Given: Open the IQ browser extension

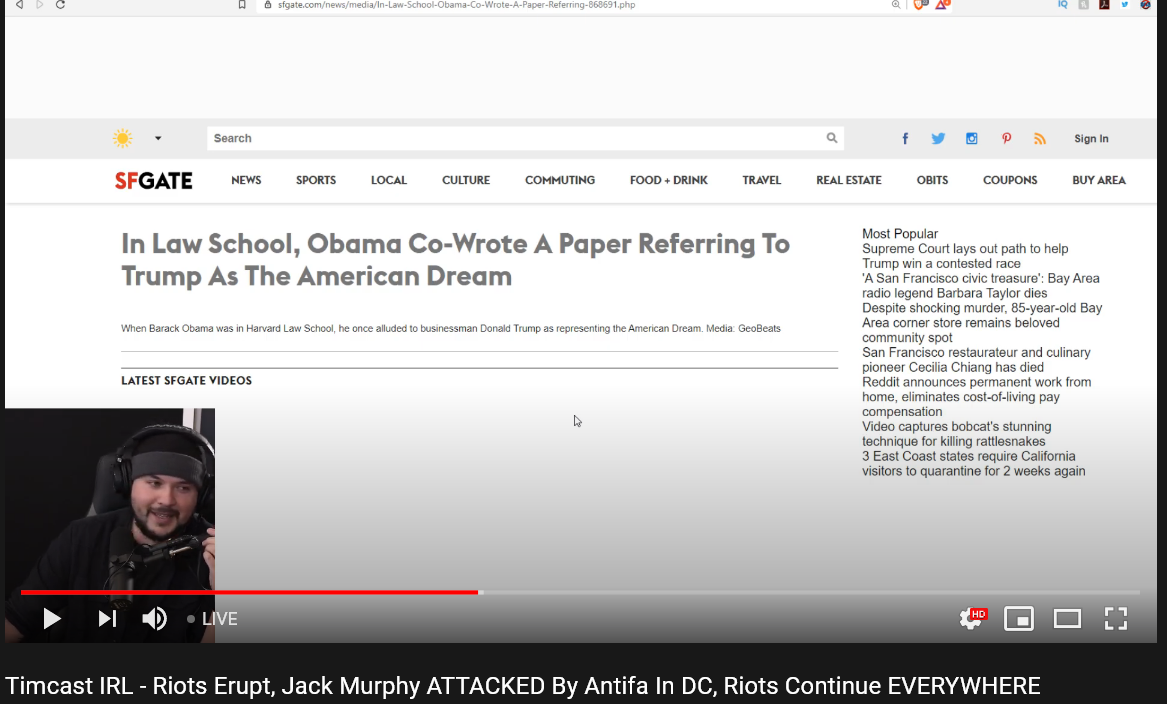Looking at the screenshot, I should 1063,4.
